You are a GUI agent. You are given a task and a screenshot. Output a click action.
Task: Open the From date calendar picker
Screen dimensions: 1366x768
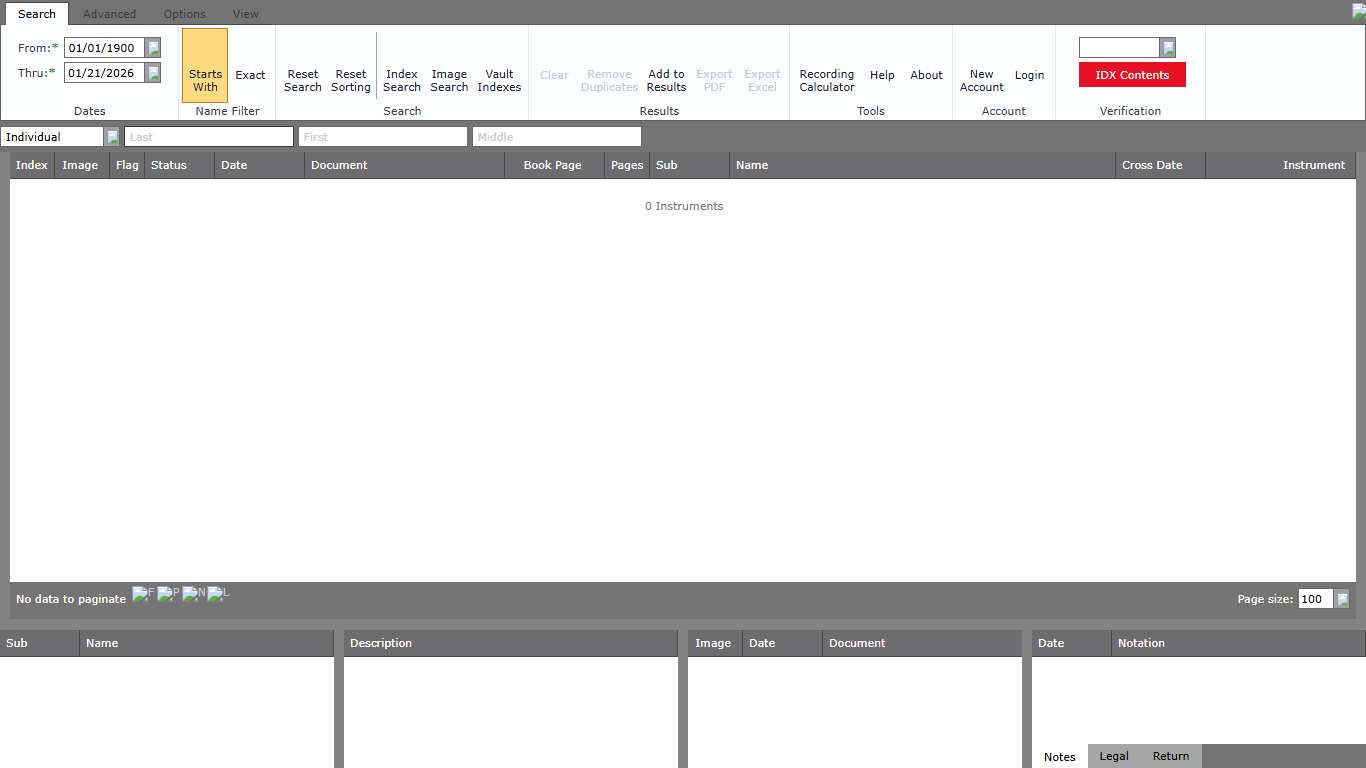[153, 48]
